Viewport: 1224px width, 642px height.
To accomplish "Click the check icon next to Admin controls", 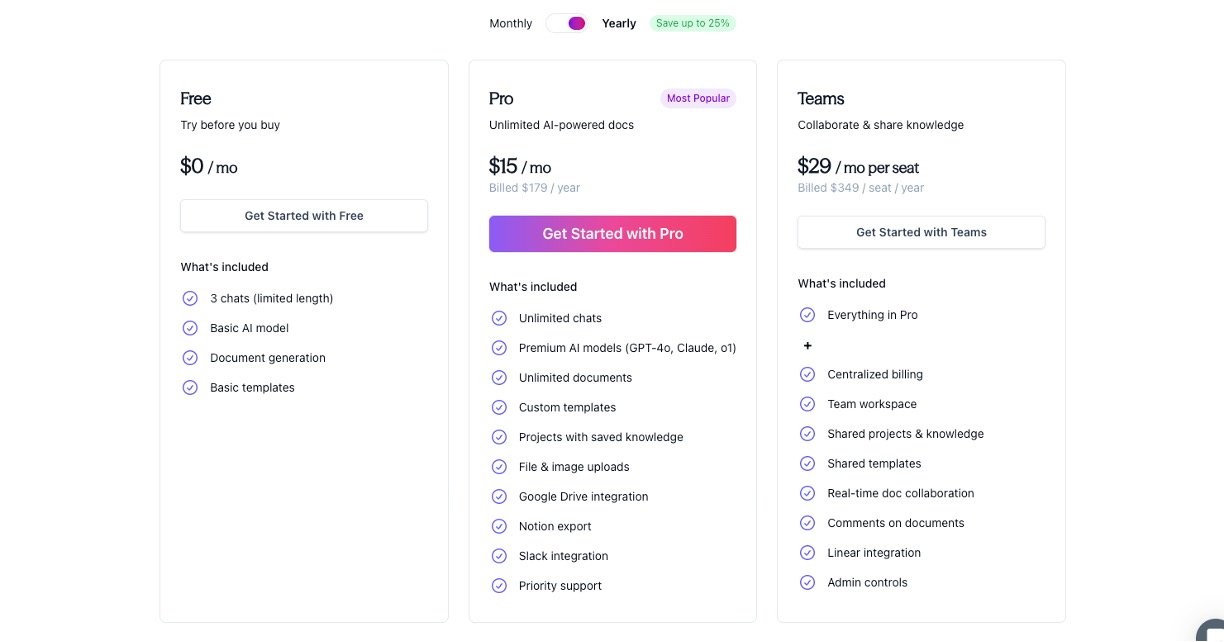I will 808,582.
